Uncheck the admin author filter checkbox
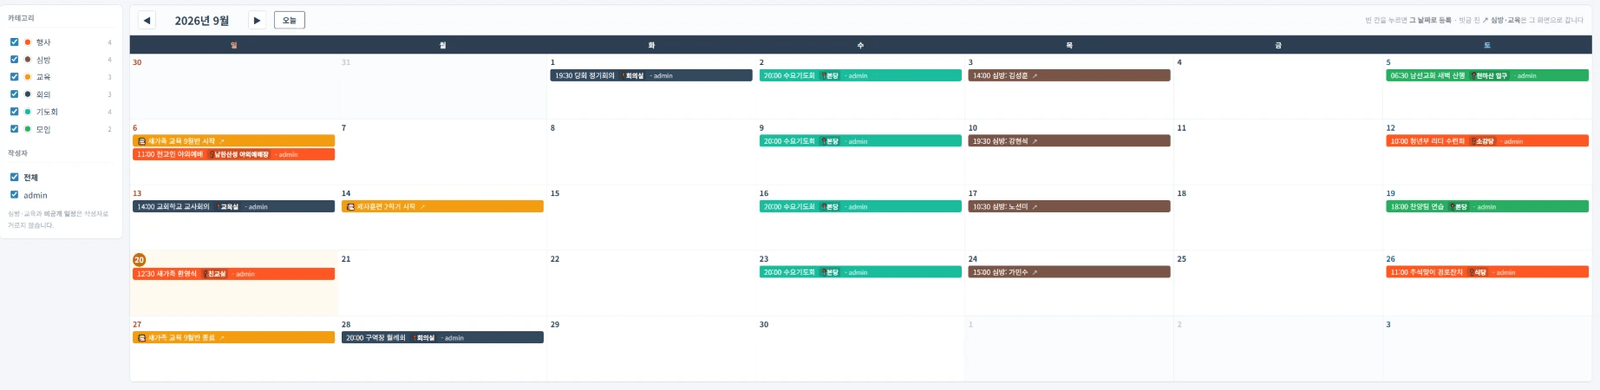Image resolution: width=1600 pixels, height=390 pixels. [14, 195]
